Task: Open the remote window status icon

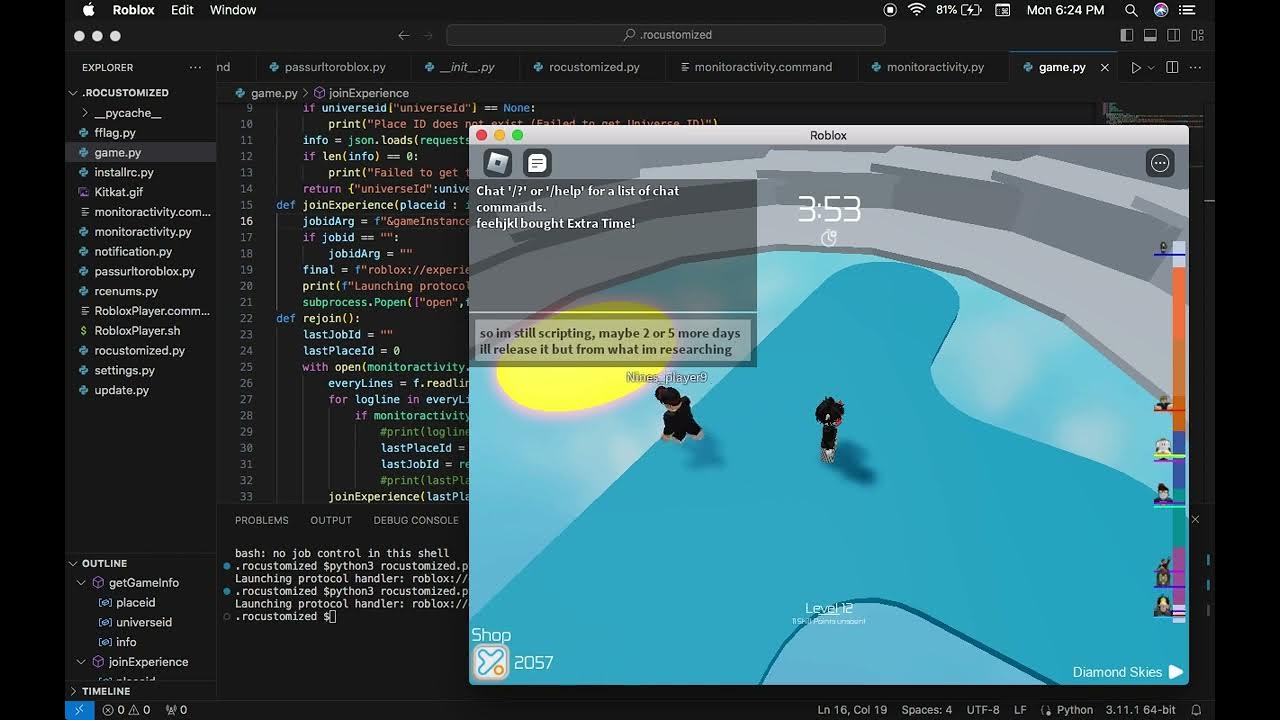Action: 80,710
